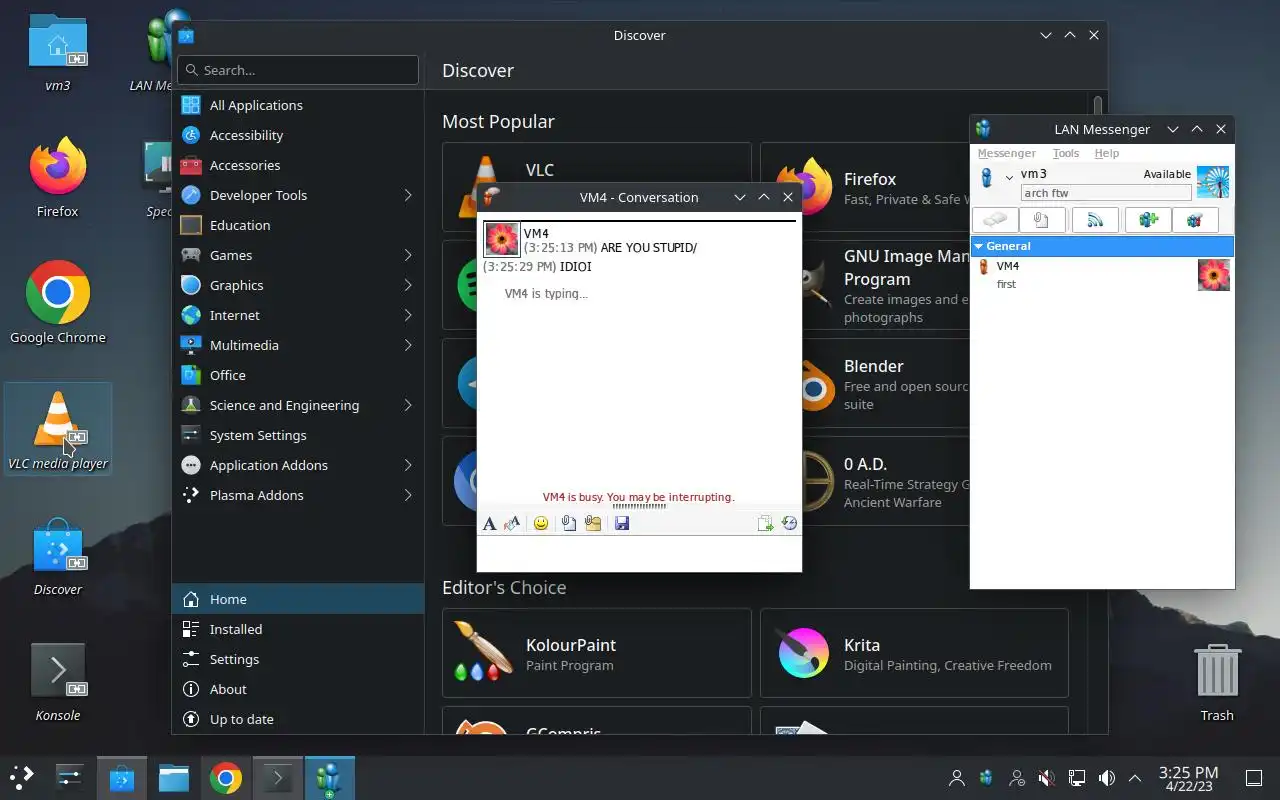This screenshot has width=1280, height=800.
Task: Send a folder via paperclip folder icon
Action: coord(593,523)
